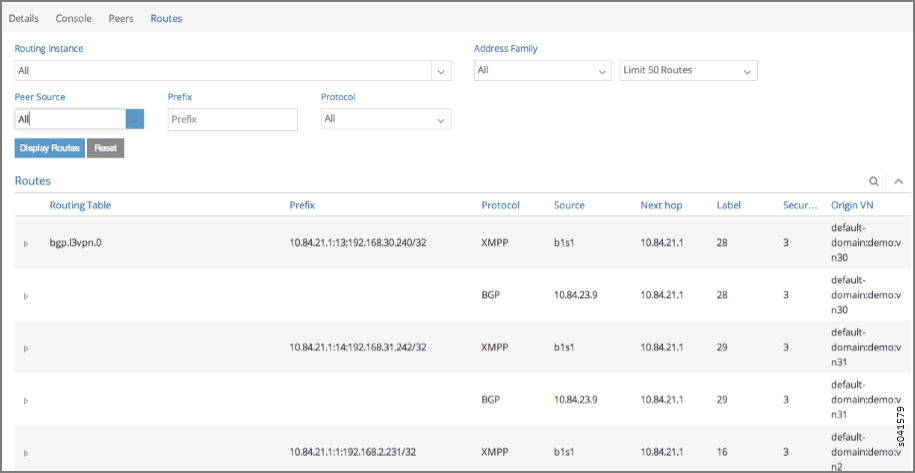Viewport: 915px width, 473px height.
Task: Sort by the Next hop column header
Action: click(x=661, y=205)
